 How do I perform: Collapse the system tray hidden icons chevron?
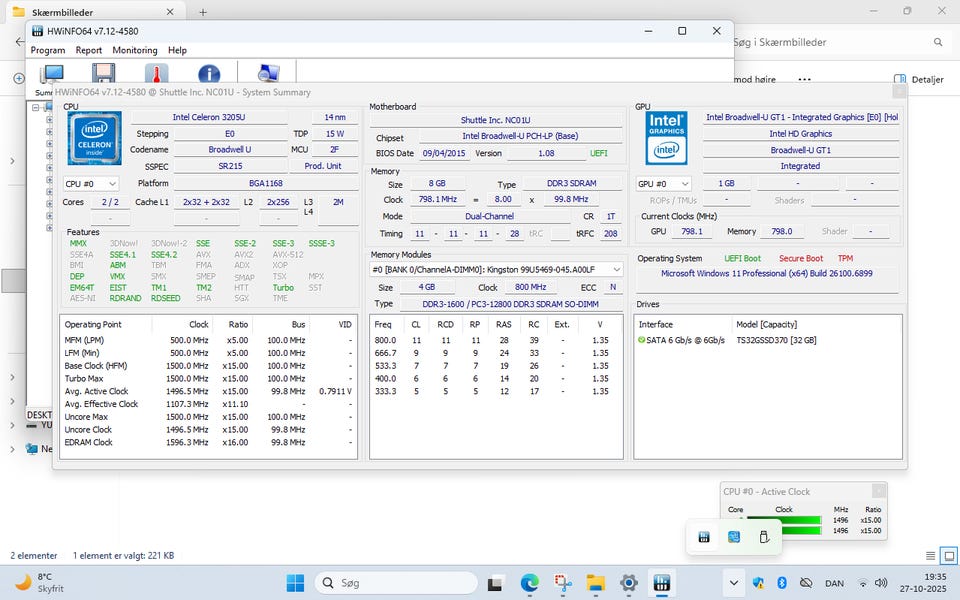pyautogui.click(x=733, y=583)
